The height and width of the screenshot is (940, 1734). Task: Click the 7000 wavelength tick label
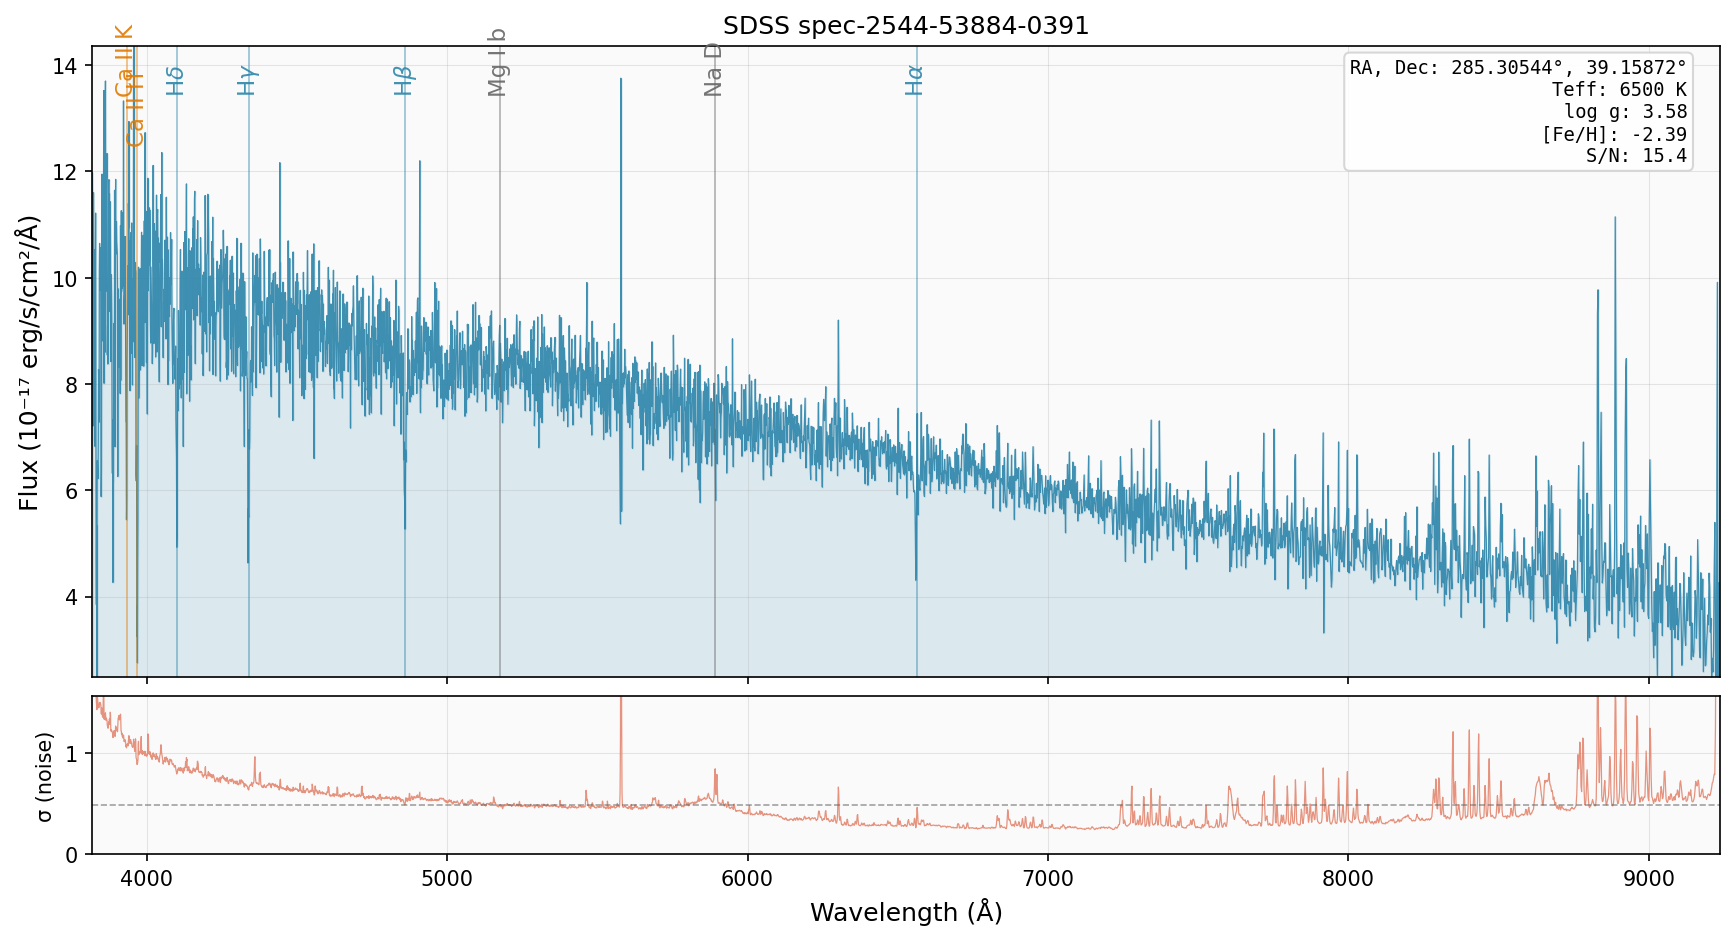(x=1048, y=879)
